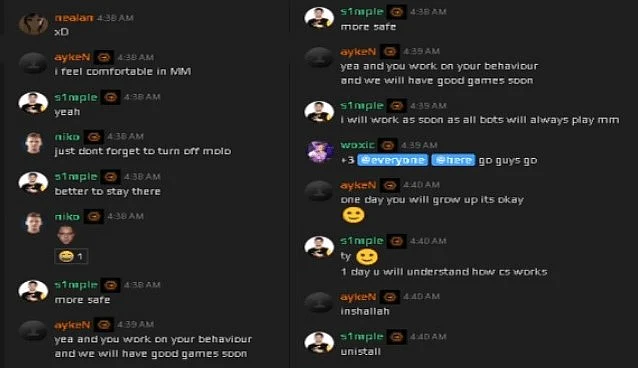Screen dimensions: 638x368
Task: Open s1mple's avatar next to the "yeah" message
Action: pyautogui.click(x=33, y=103)
